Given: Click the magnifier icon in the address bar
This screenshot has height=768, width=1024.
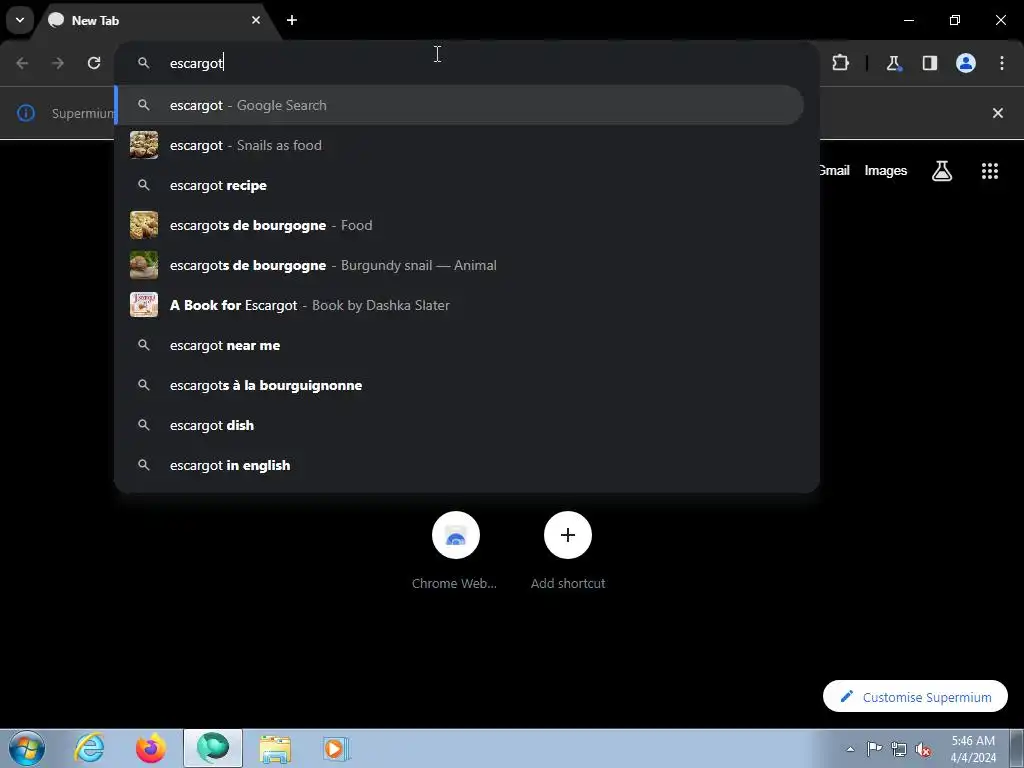Looking at the screenshot, I should click(144, 63).
